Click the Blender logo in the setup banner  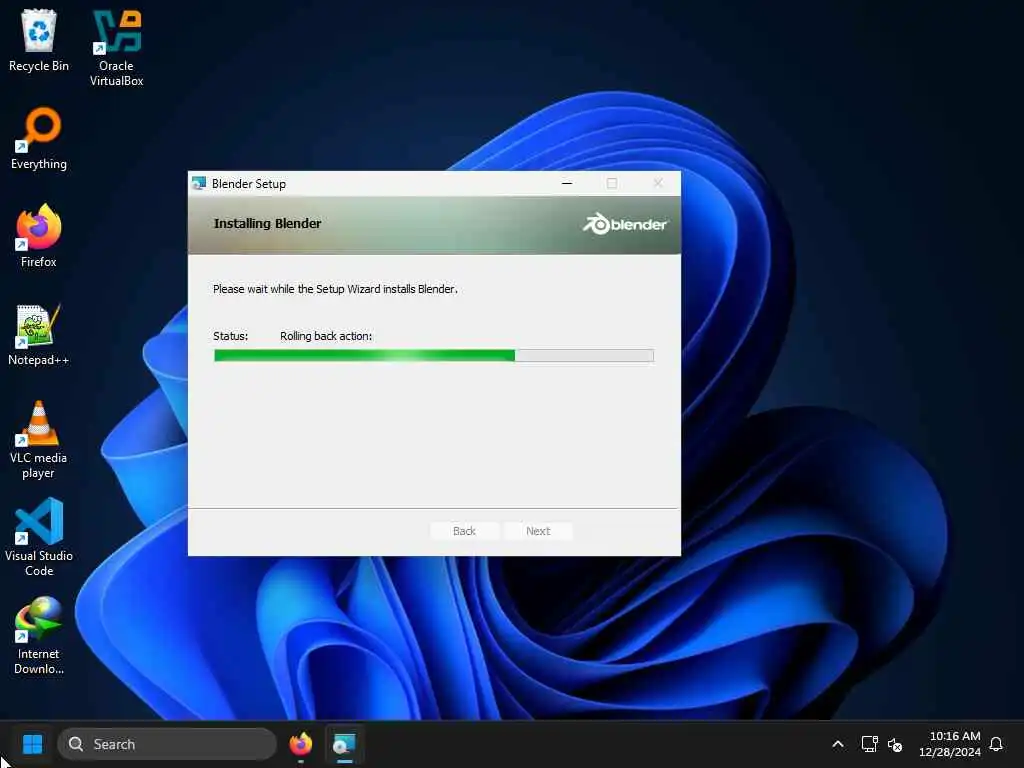pyautogui.click(x=624, y=224)
